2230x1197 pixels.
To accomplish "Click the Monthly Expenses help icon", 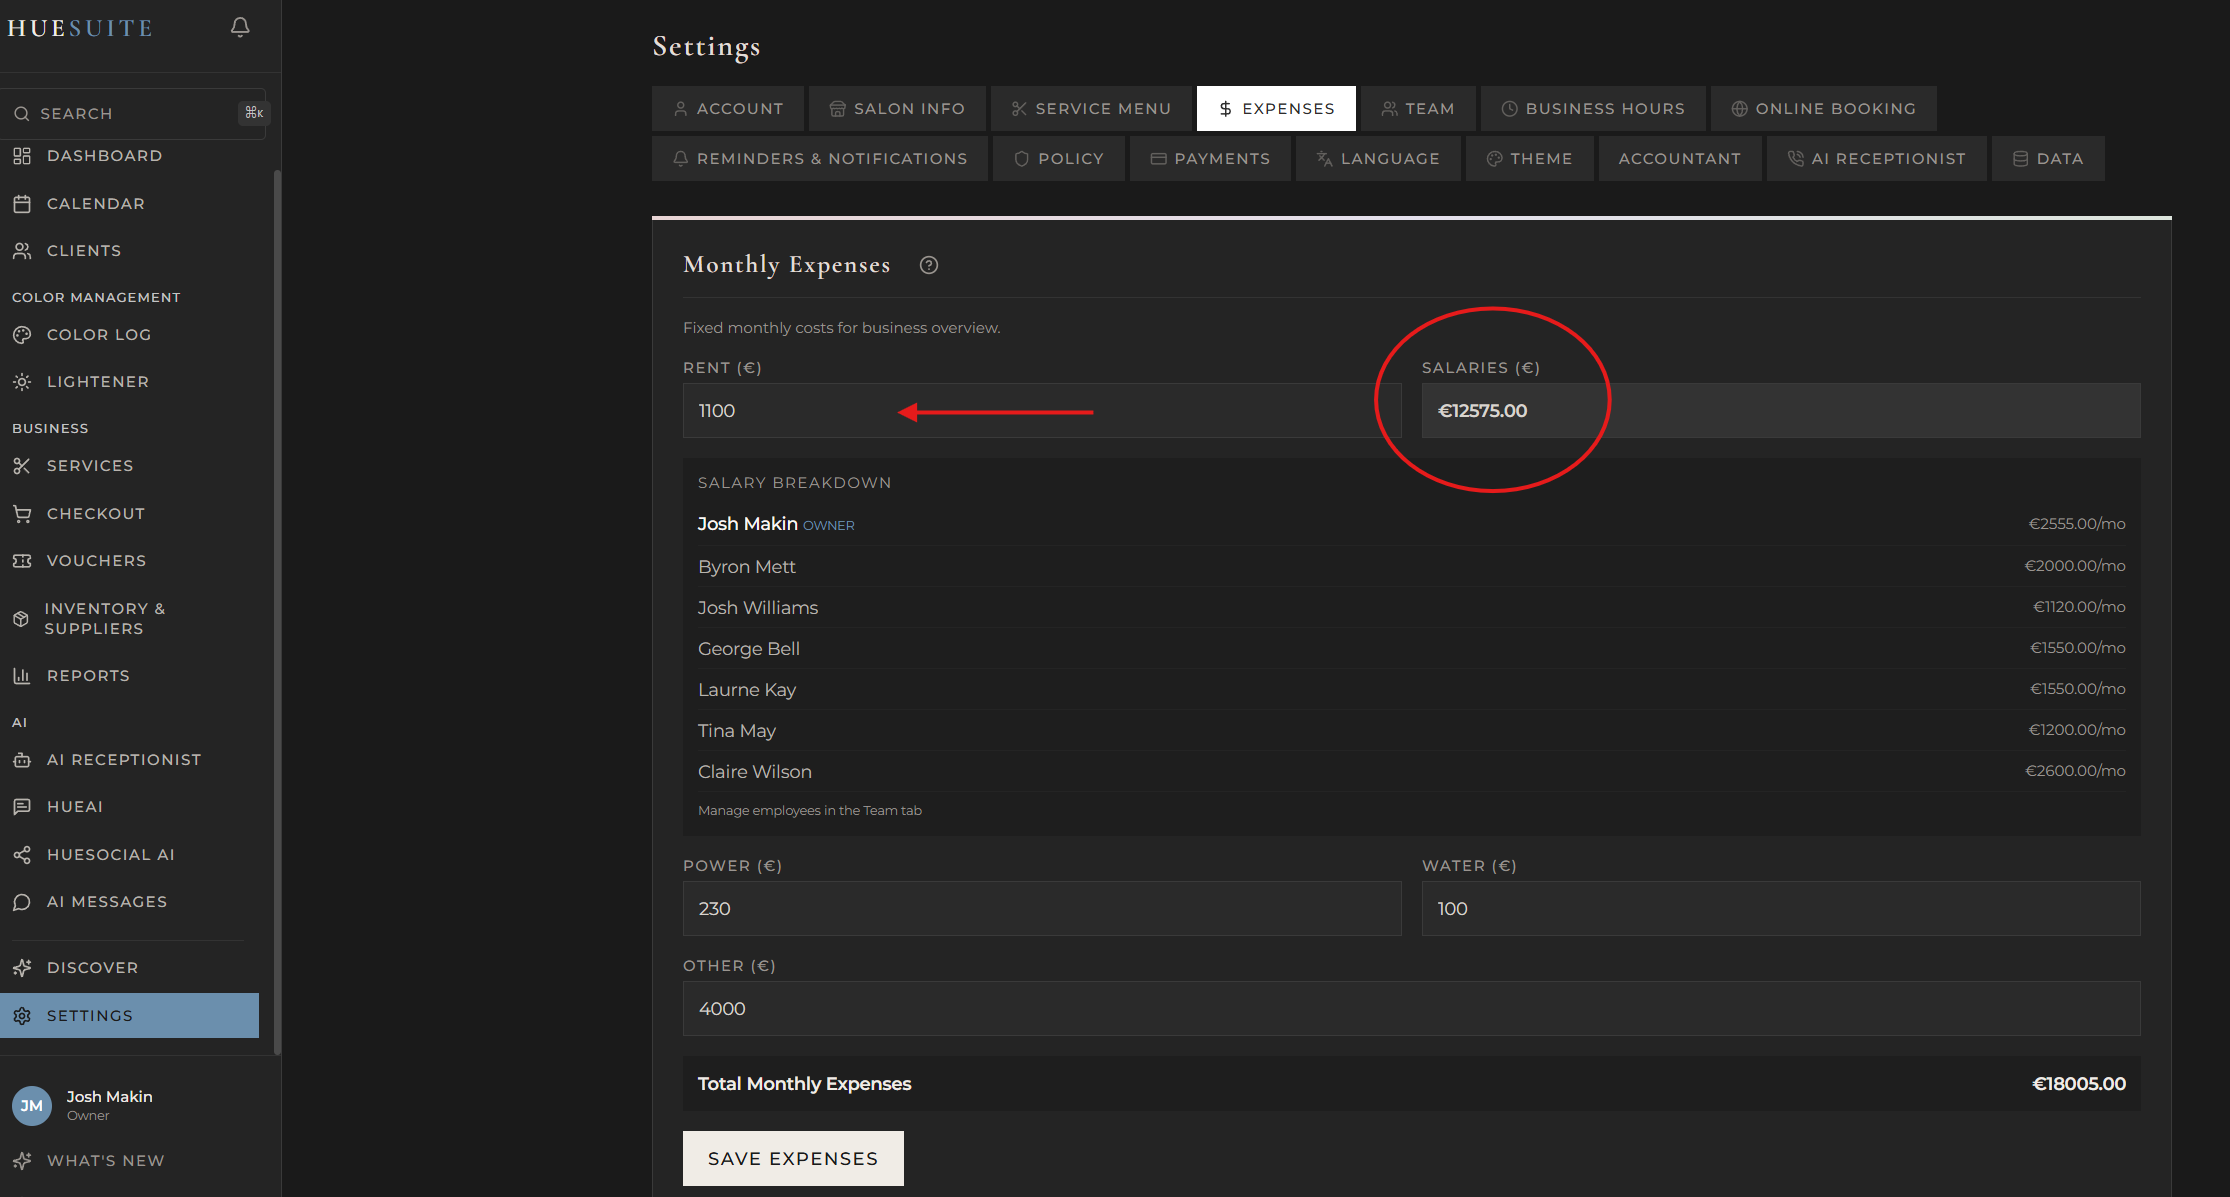I will 928,265.
